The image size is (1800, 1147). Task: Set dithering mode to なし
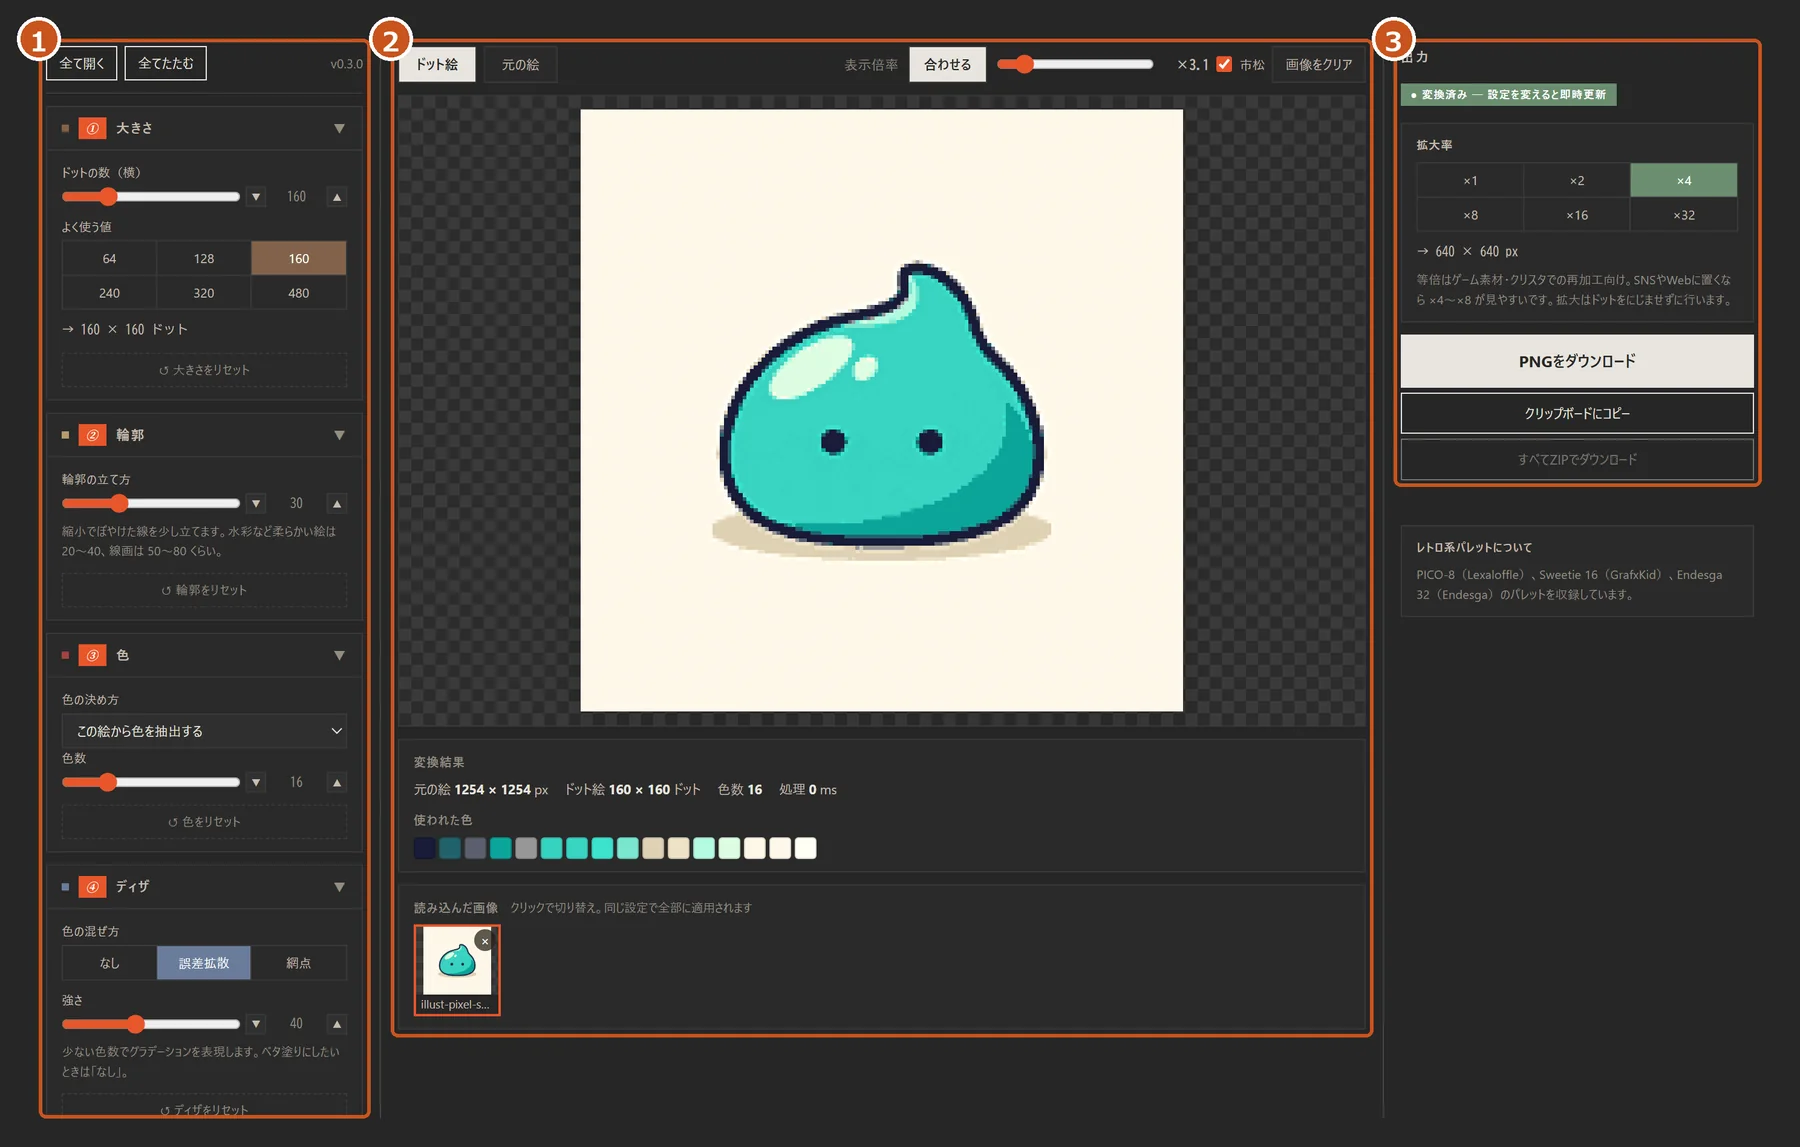[109, 963]
